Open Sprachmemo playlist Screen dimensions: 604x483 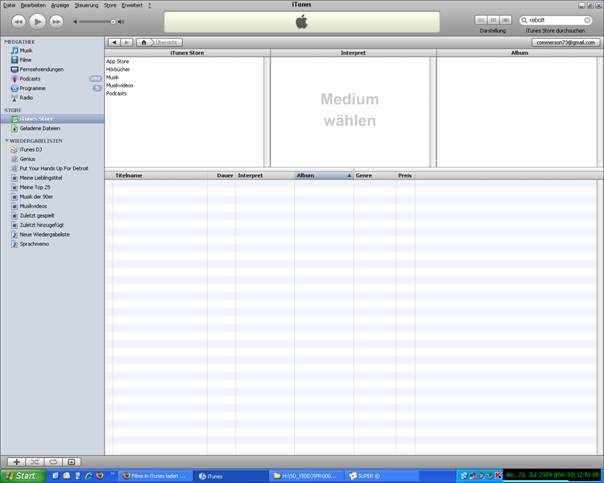(34, 244)
